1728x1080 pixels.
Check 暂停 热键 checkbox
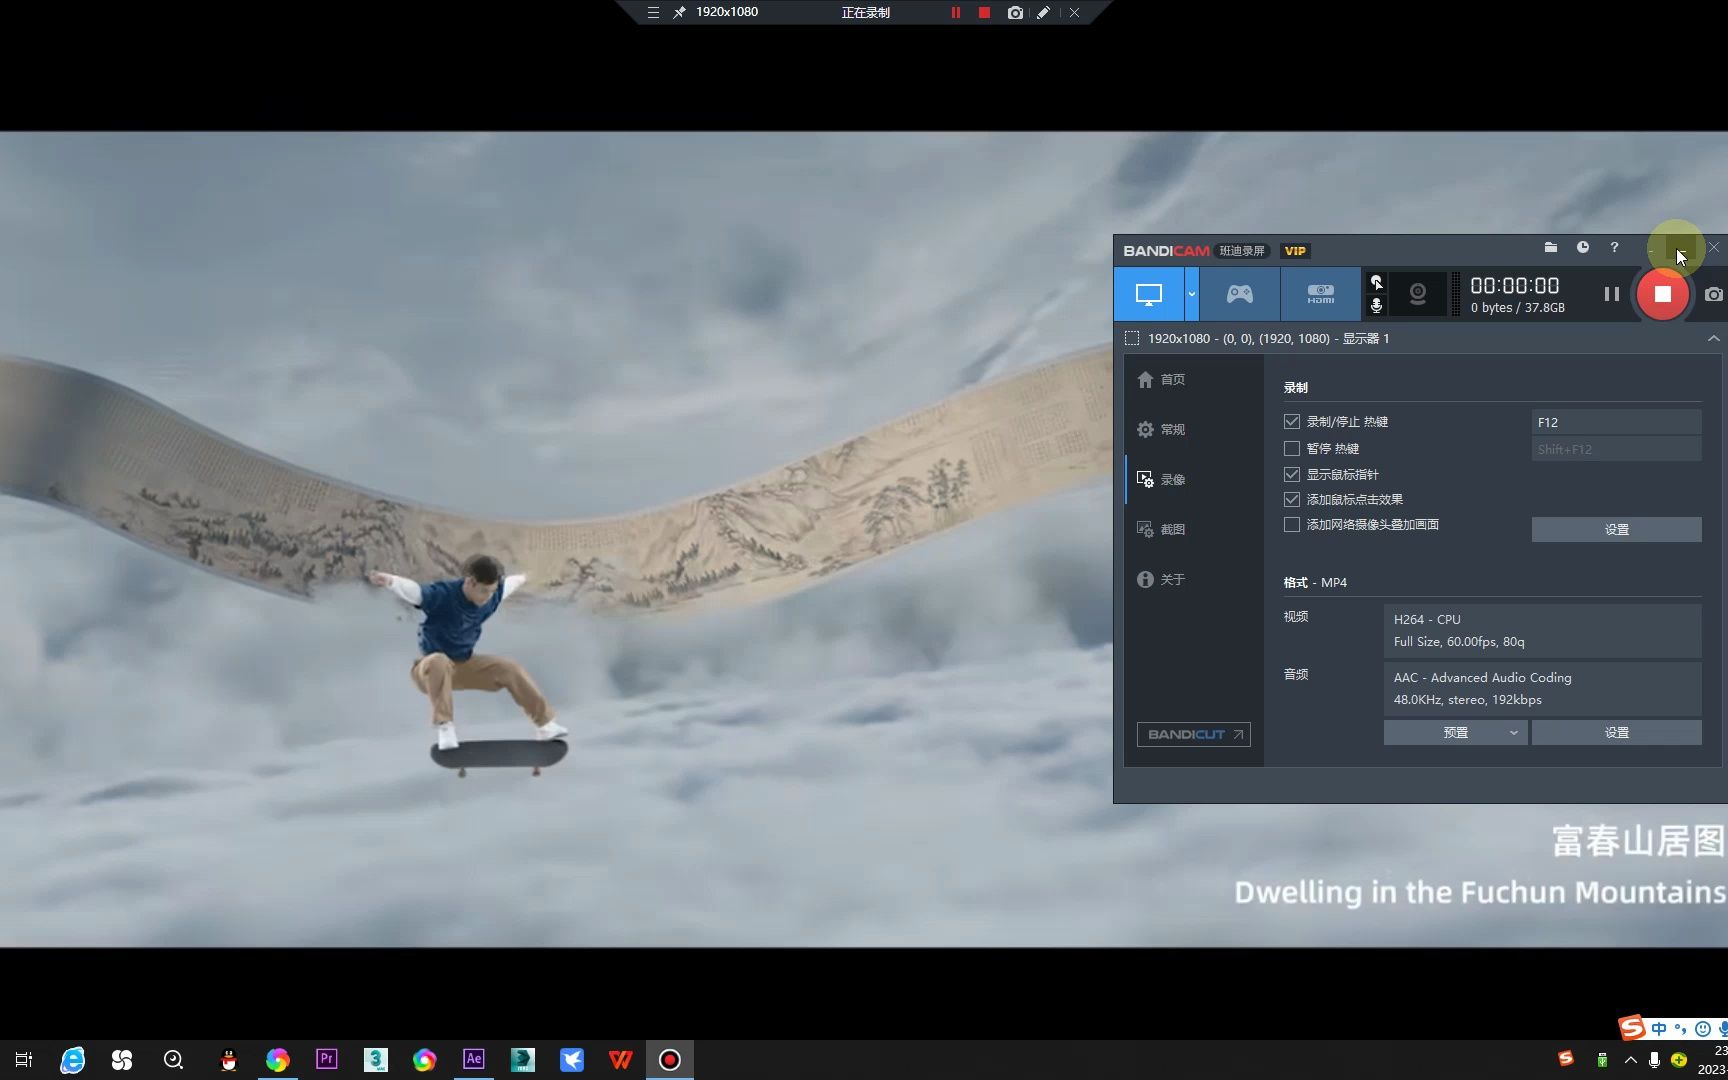coord(1292,449)
